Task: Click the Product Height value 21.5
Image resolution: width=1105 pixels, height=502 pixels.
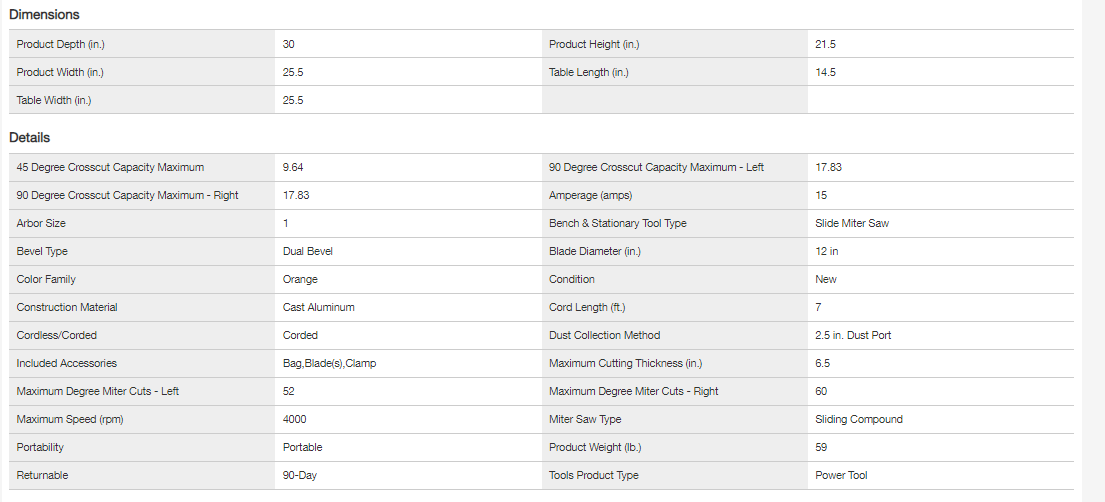Action: pos(826,45)
